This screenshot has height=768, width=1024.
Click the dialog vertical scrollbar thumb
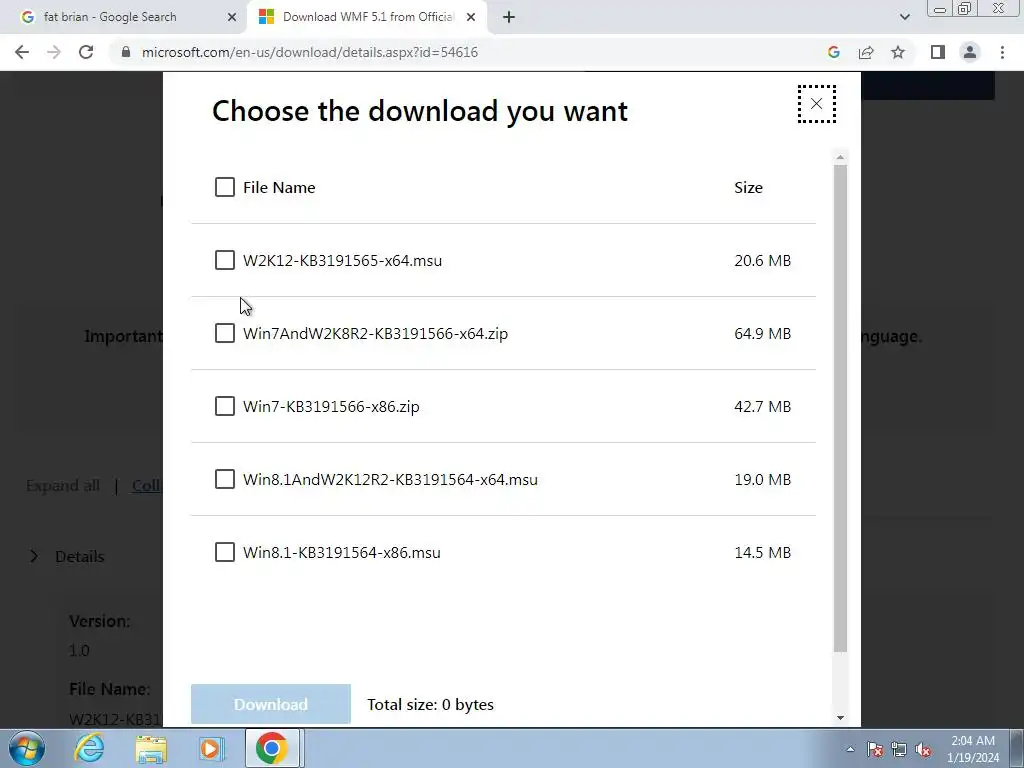(x=840, y=408)
